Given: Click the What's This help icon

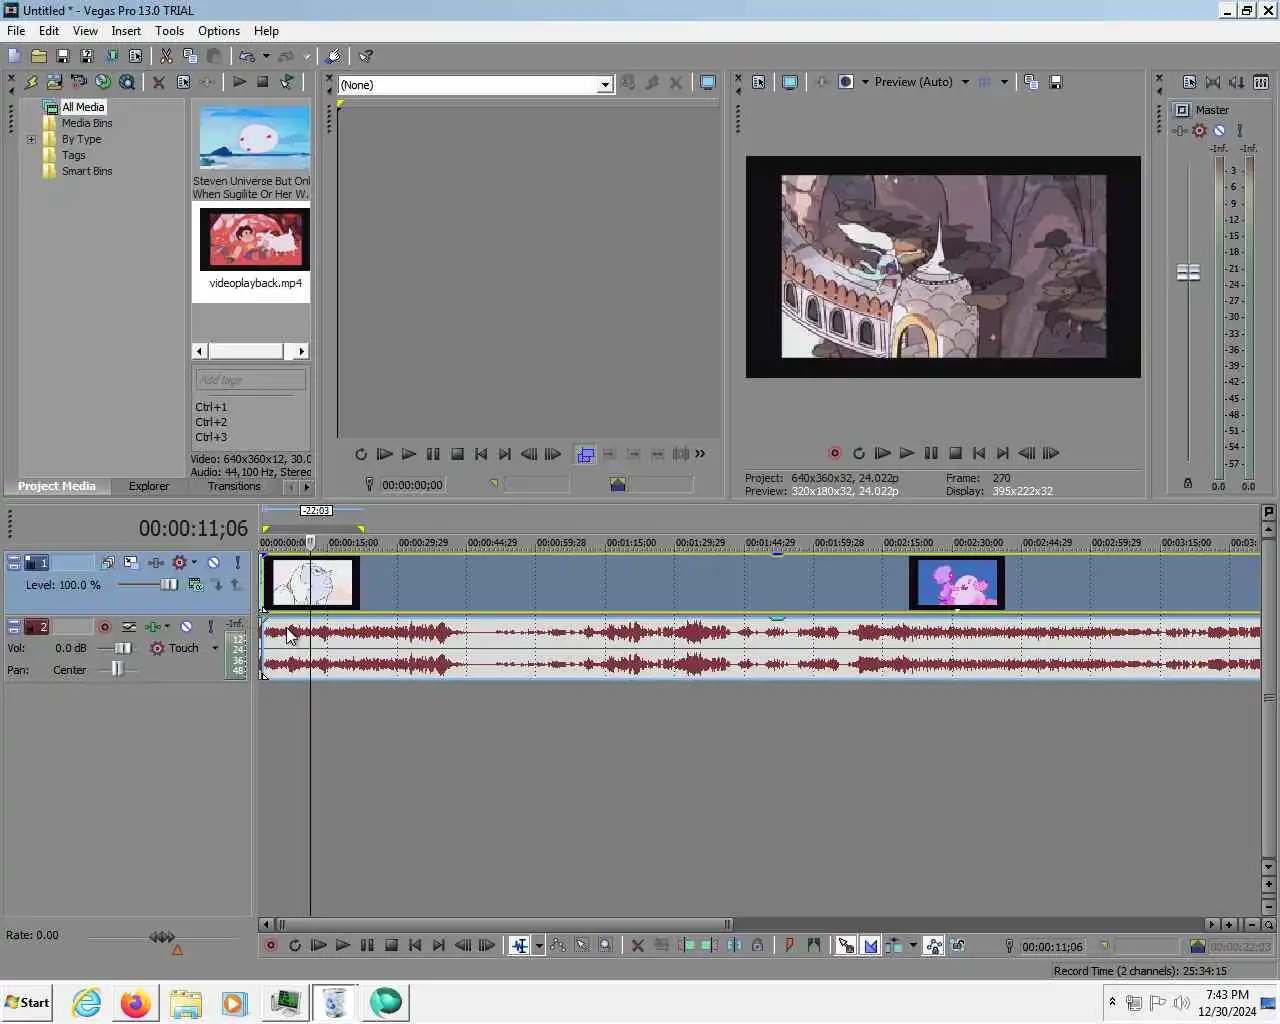Looking at the screenshot, I should point(366,57).
